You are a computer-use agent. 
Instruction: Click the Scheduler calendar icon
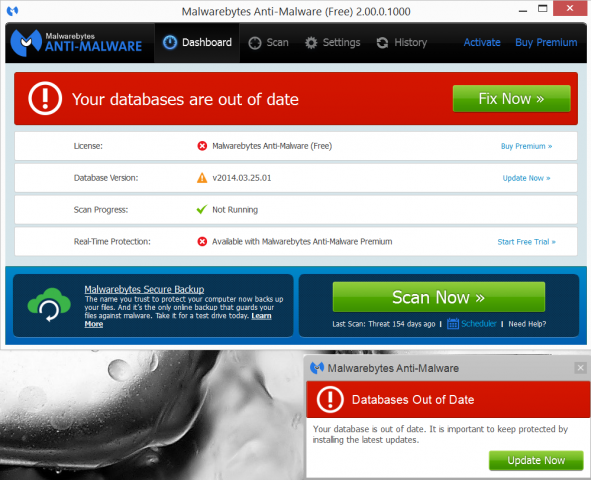pyautogui.click(x=453, y=324)
